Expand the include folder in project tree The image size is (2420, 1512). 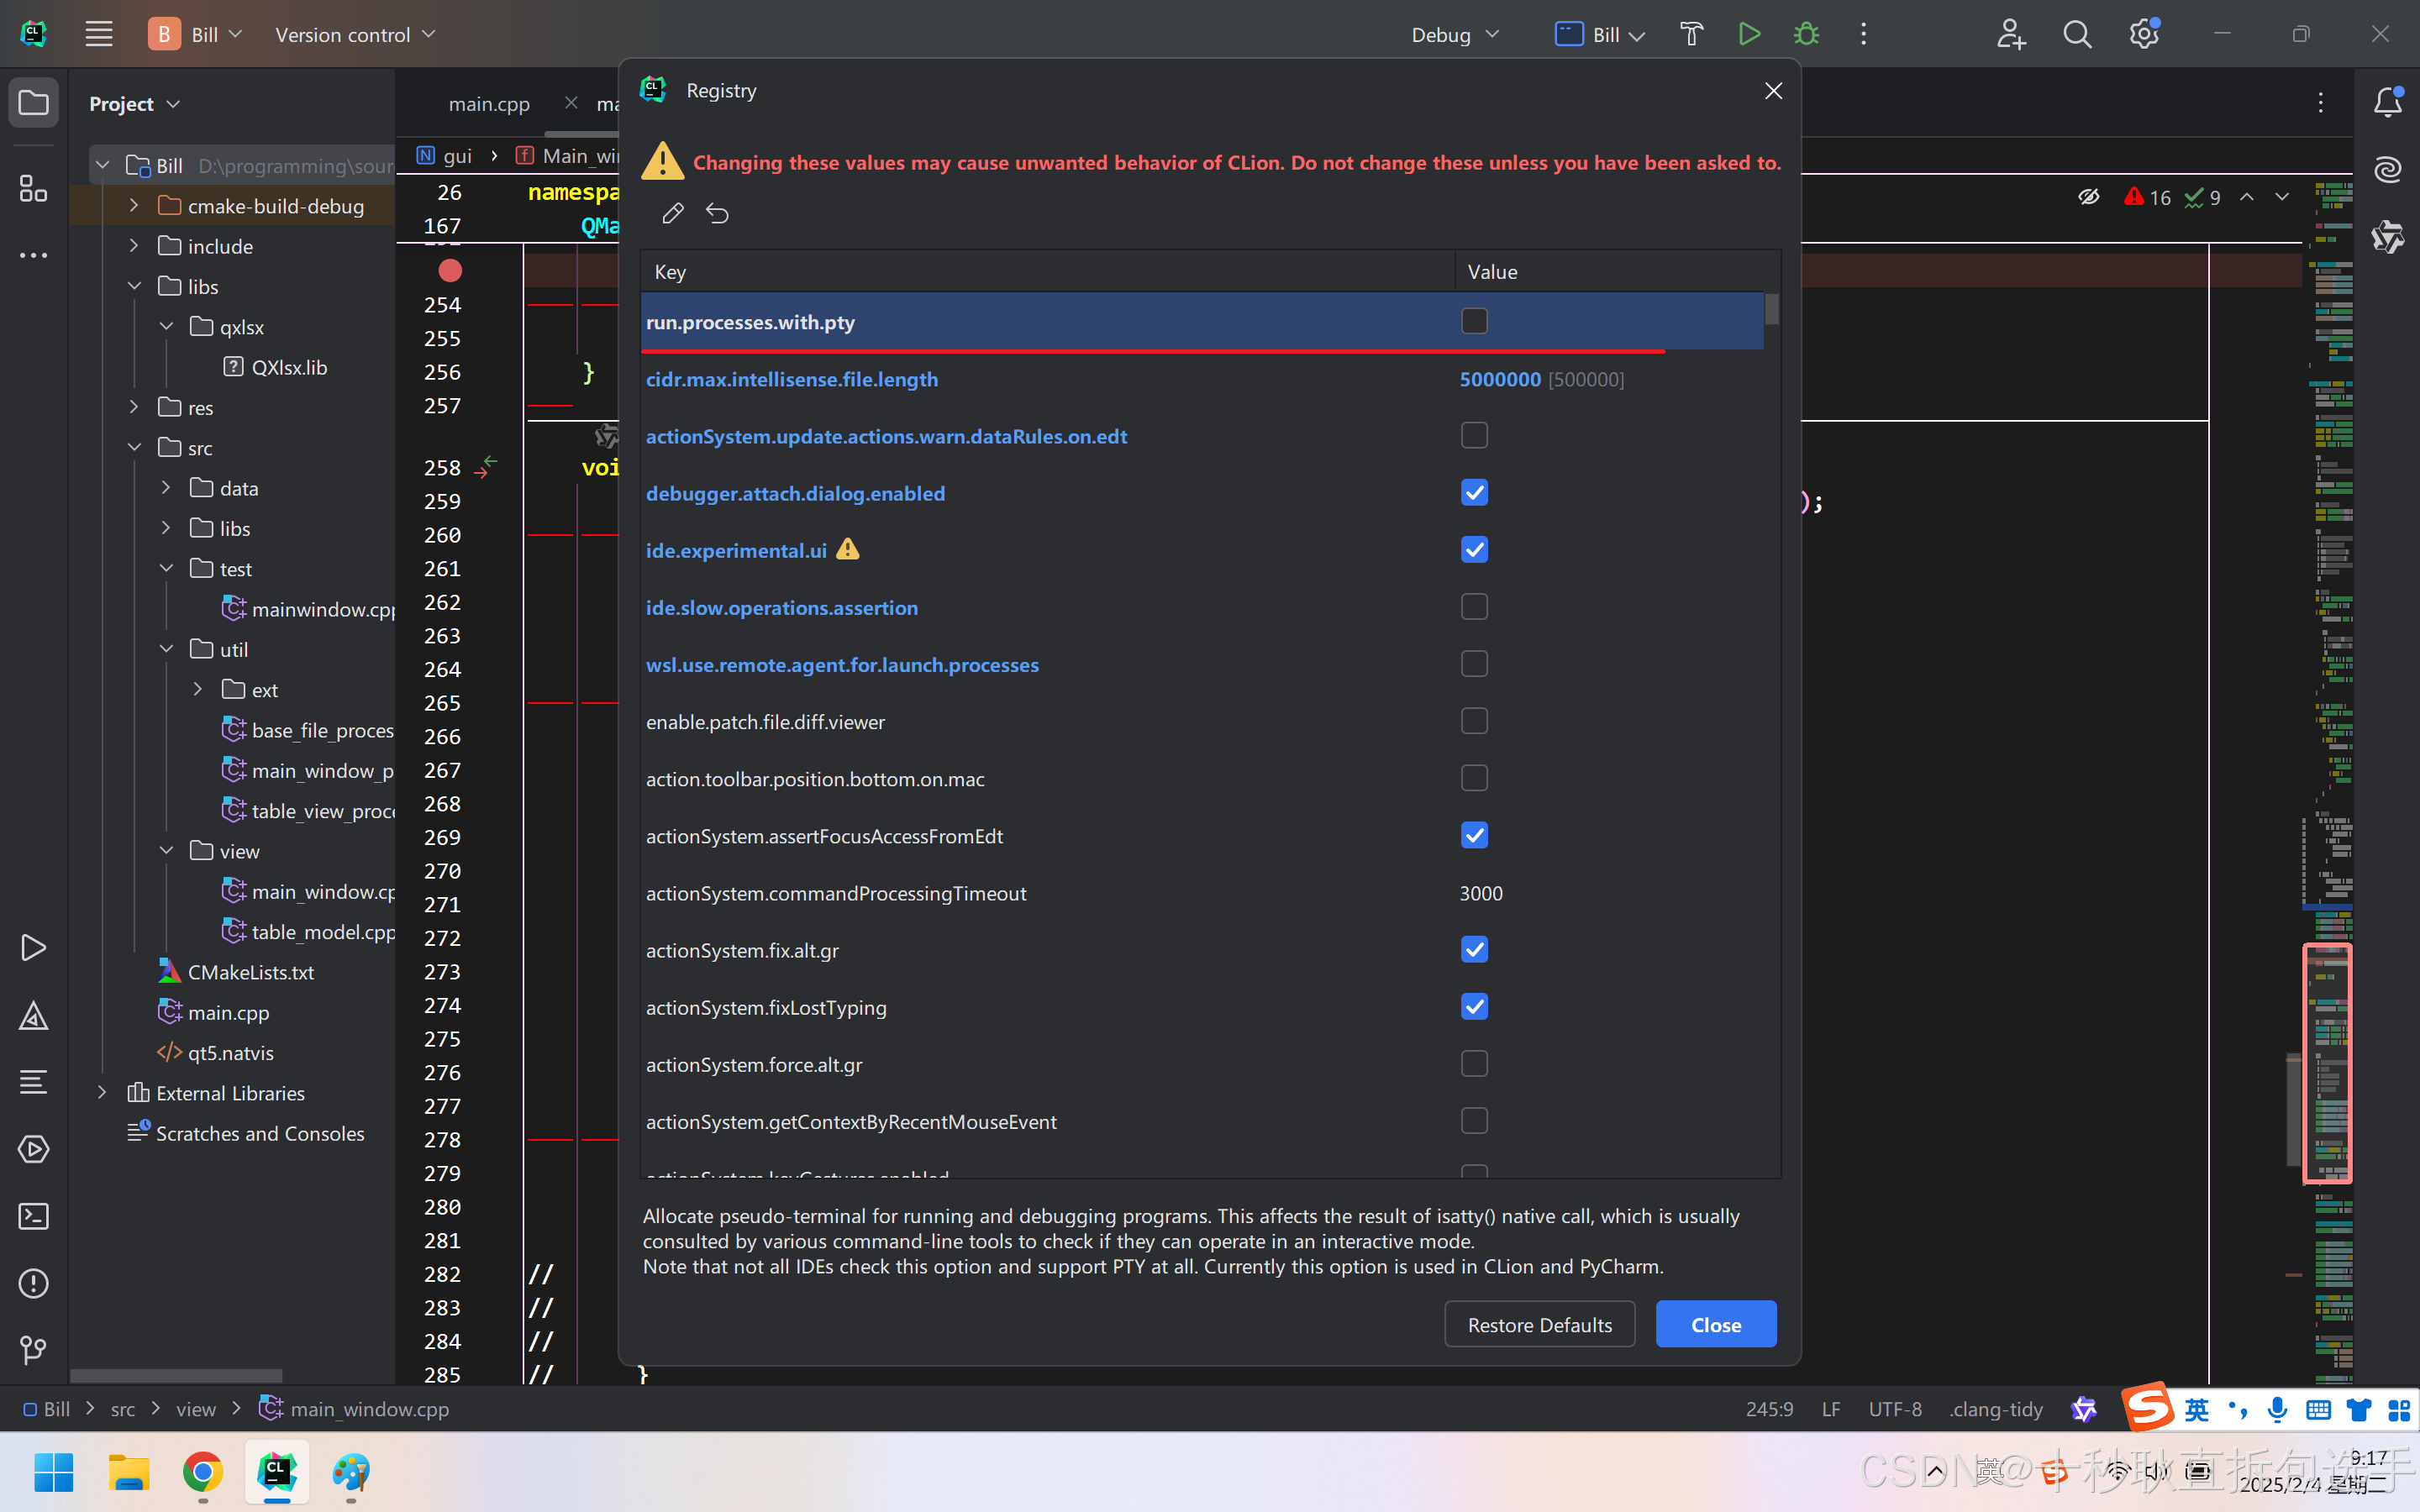134,245
